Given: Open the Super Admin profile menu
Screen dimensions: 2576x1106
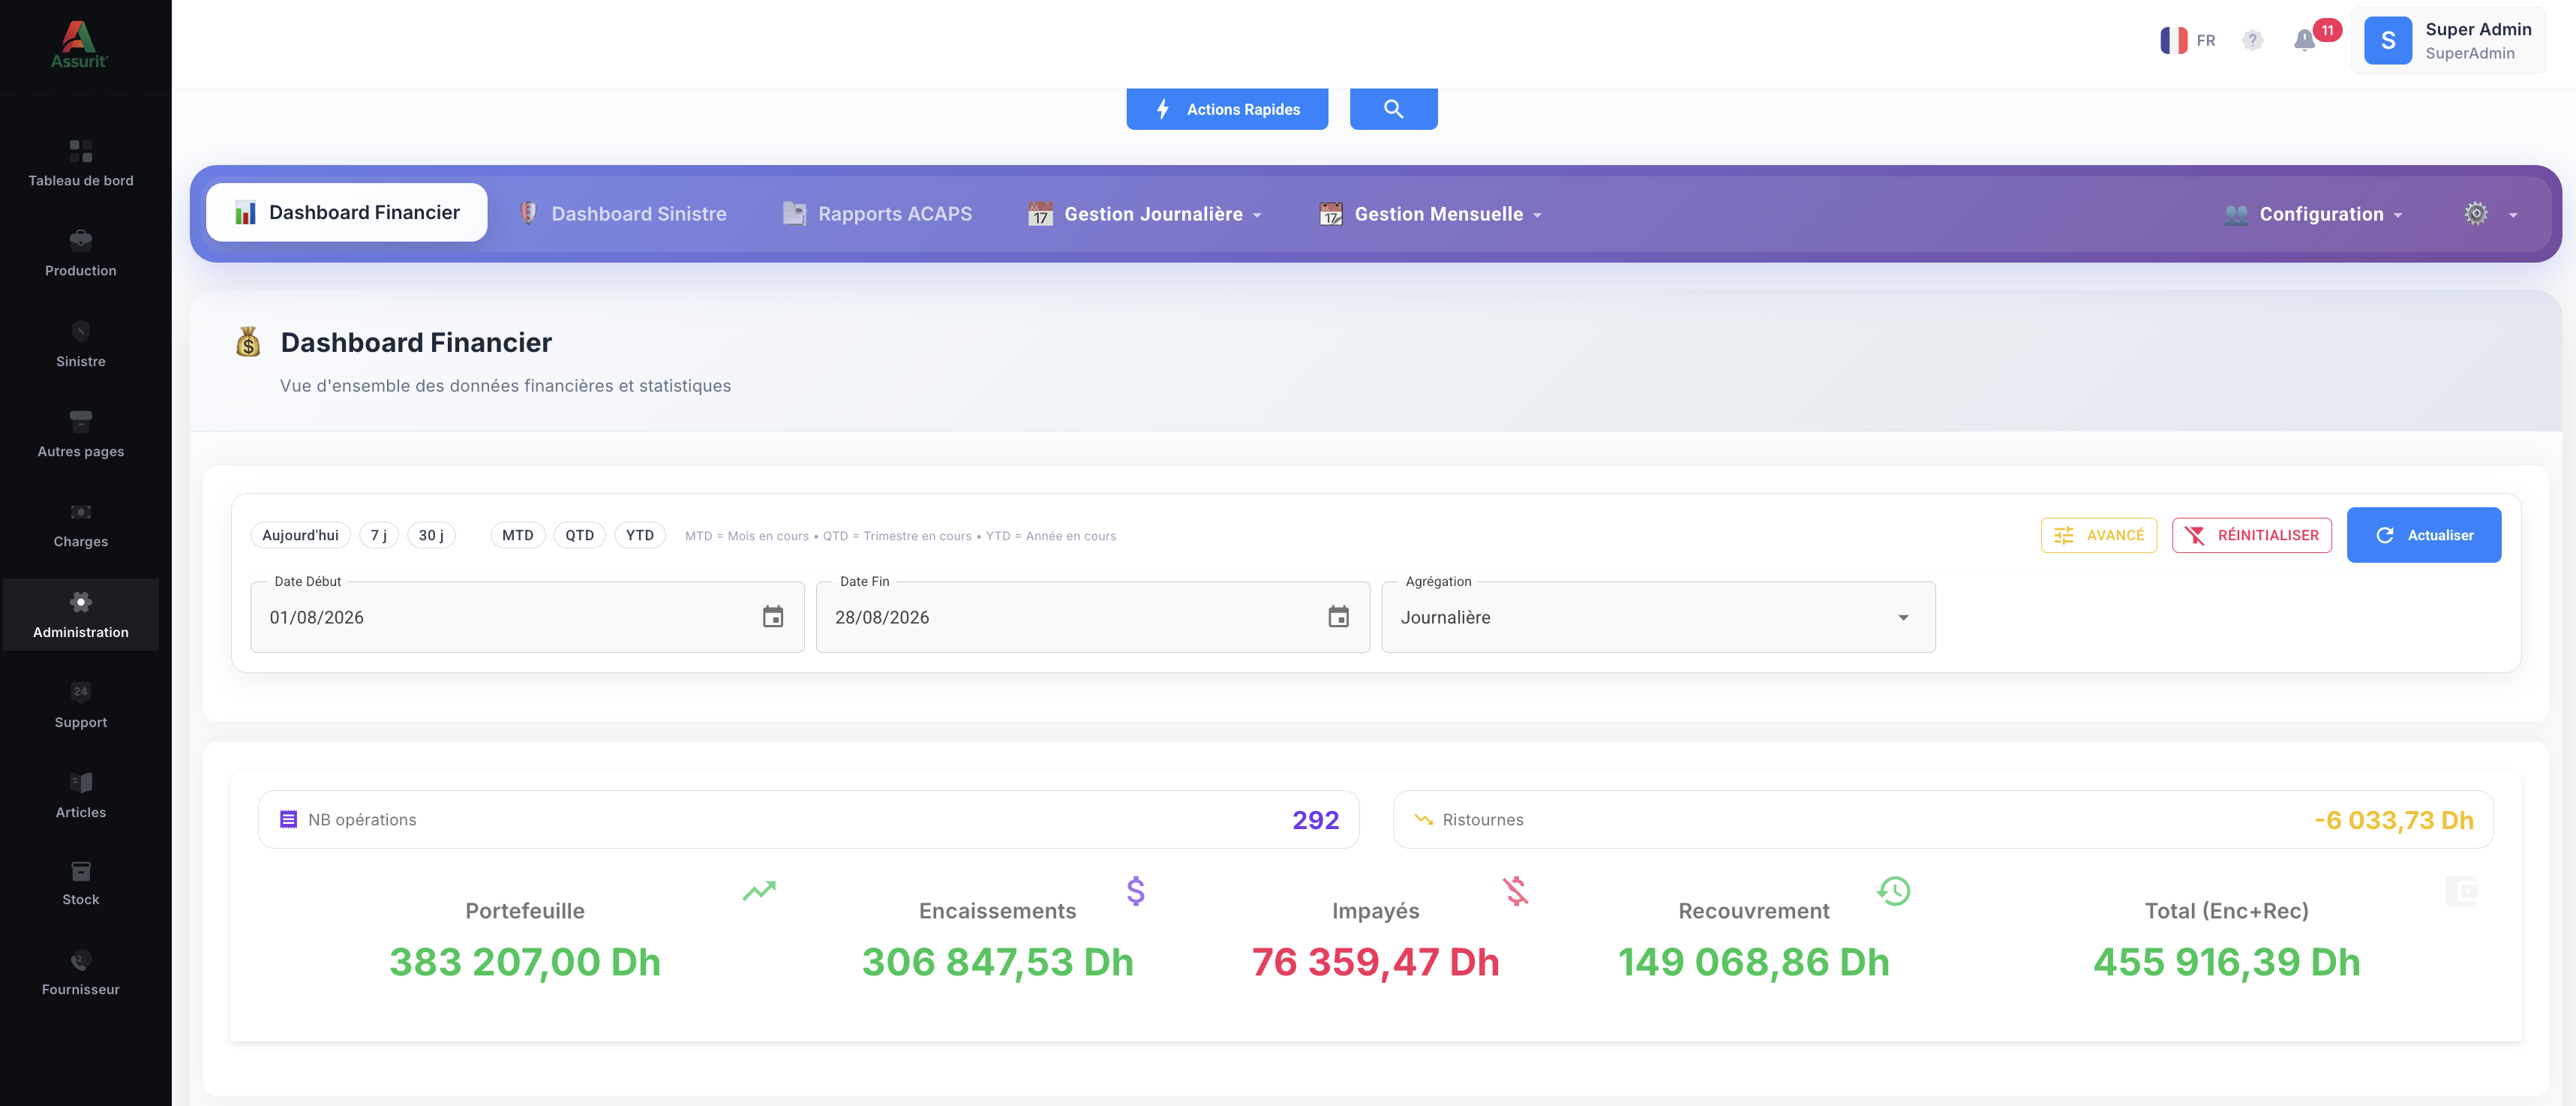Looking at the screenshot, I should pos(2448,40).
